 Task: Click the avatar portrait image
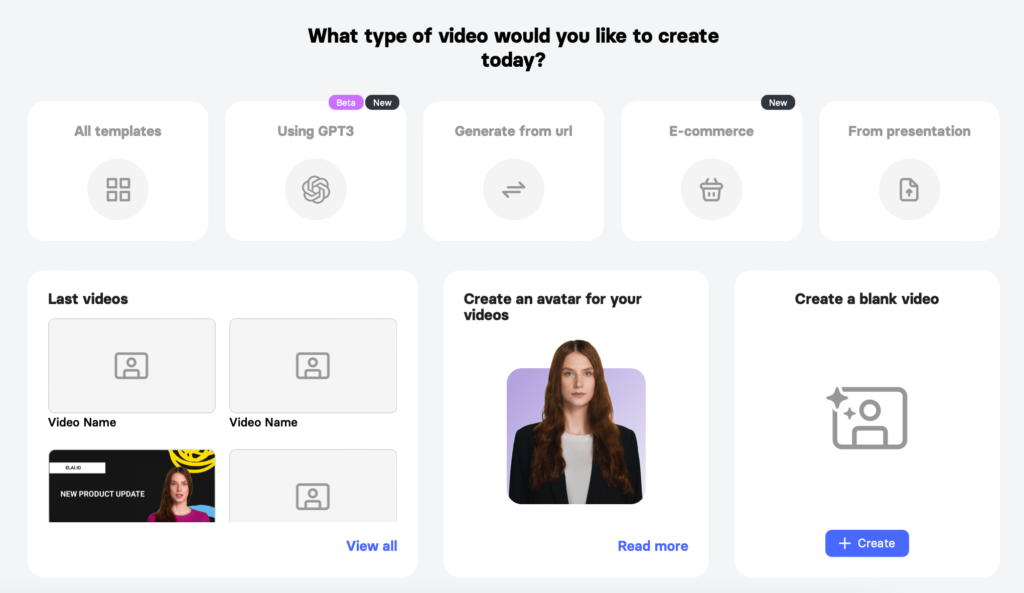click(x=576, y=433)
